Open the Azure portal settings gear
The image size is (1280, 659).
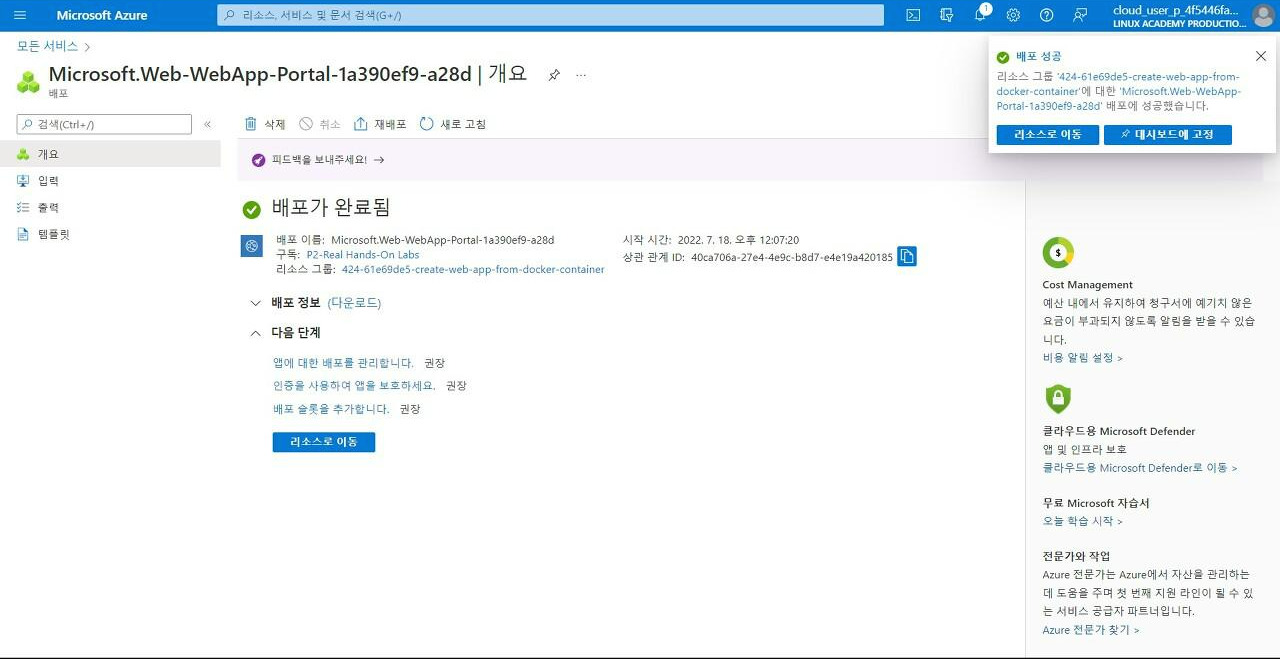pyautogui.click(x=1013, y=15)
